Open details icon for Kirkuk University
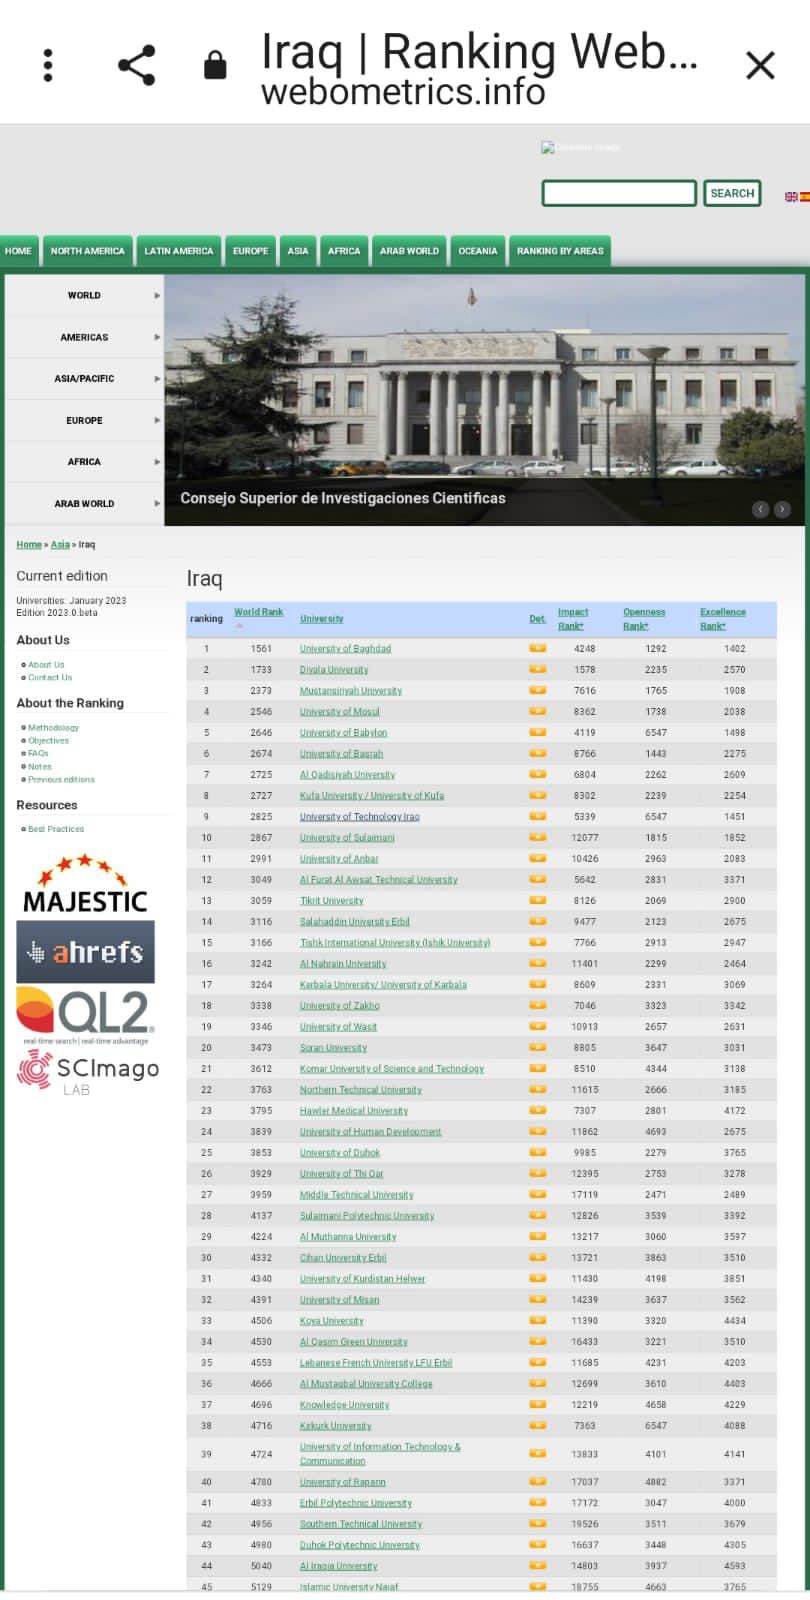 coord(538,1425)
